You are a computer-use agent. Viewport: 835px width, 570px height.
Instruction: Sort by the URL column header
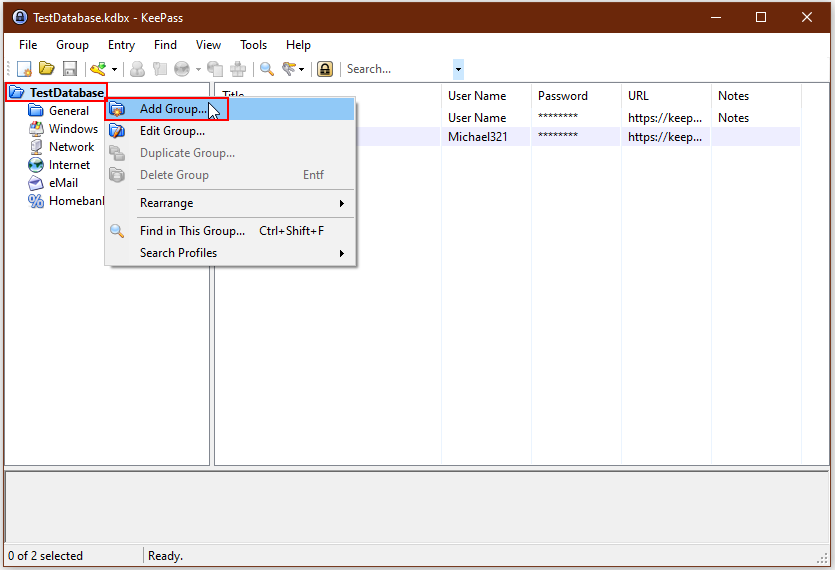pos(666,96)
